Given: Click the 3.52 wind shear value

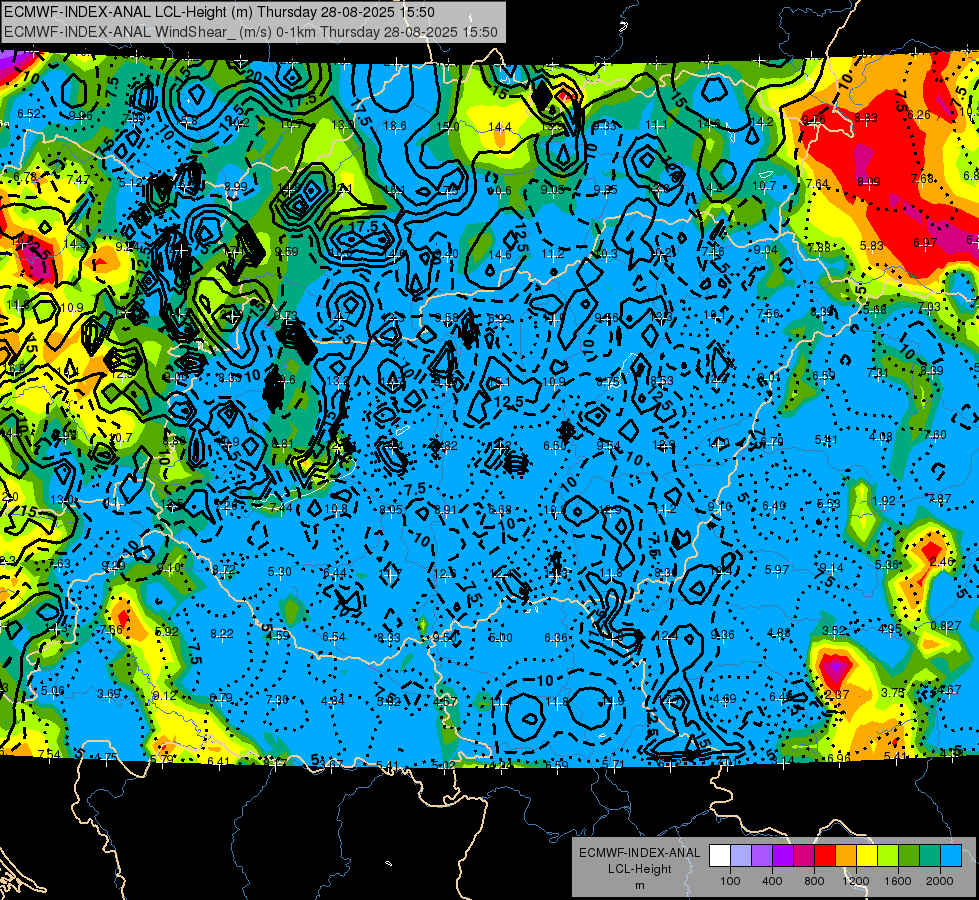Looking at the screenshot, I should pyautogui.click(x=834, y=631).
